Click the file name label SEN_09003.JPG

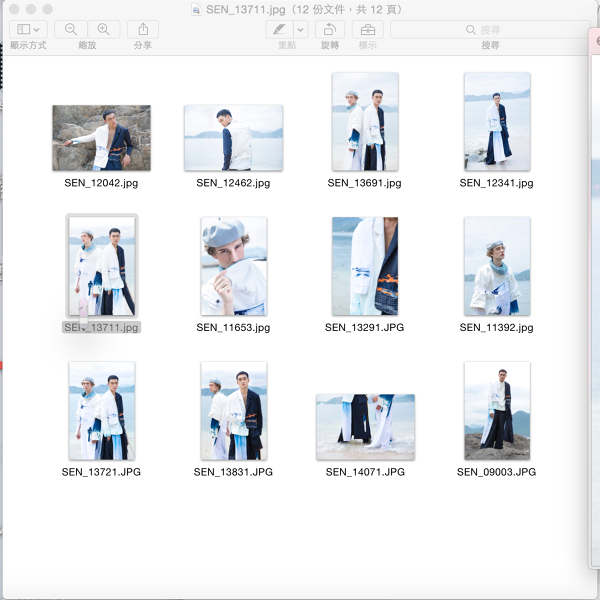click(496, 472)
